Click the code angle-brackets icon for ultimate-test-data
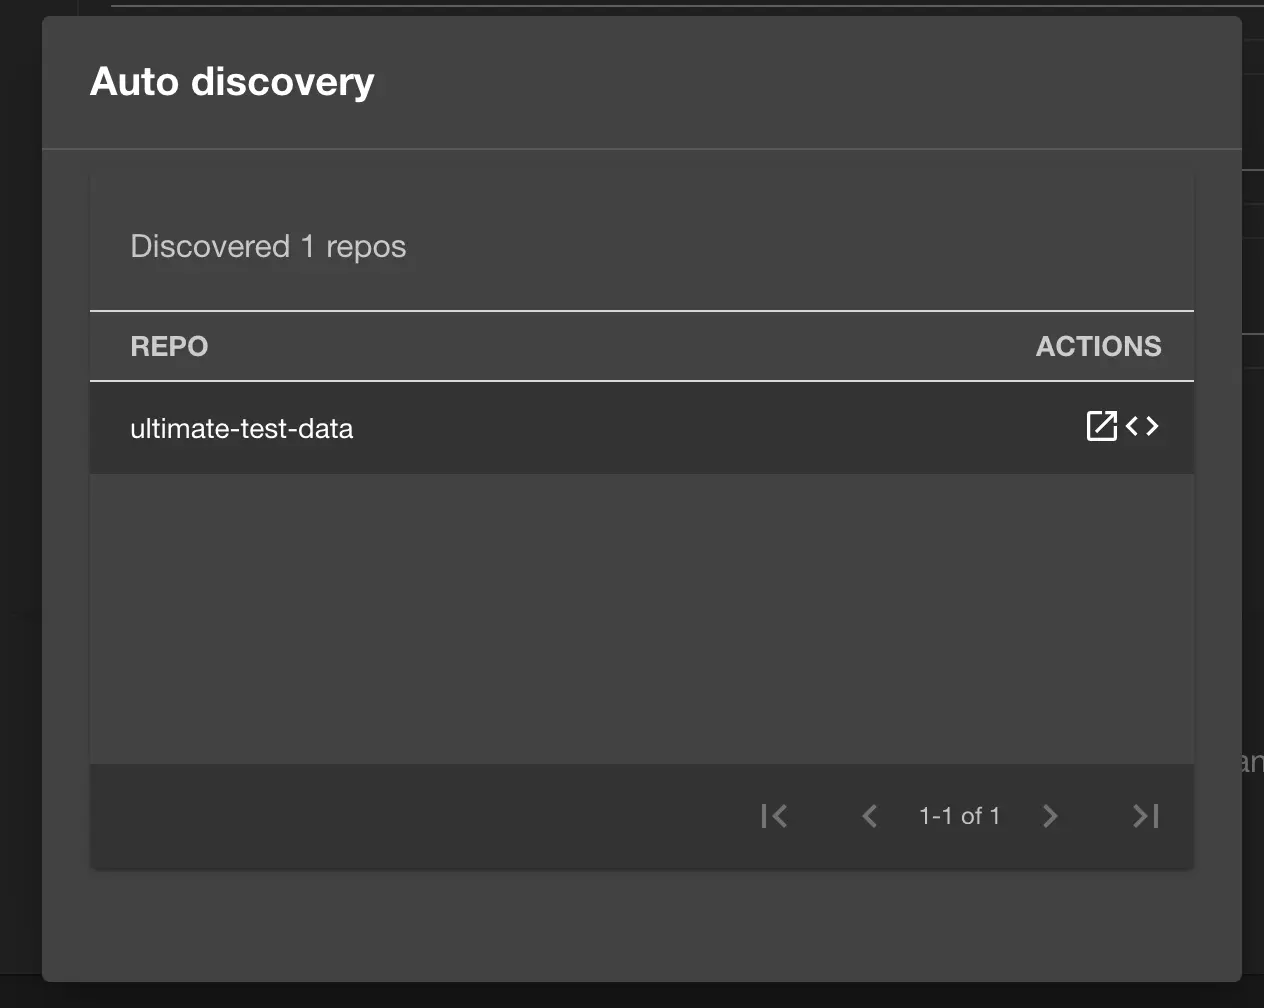This screenshot has width=1264, height=1008. 1142,426
